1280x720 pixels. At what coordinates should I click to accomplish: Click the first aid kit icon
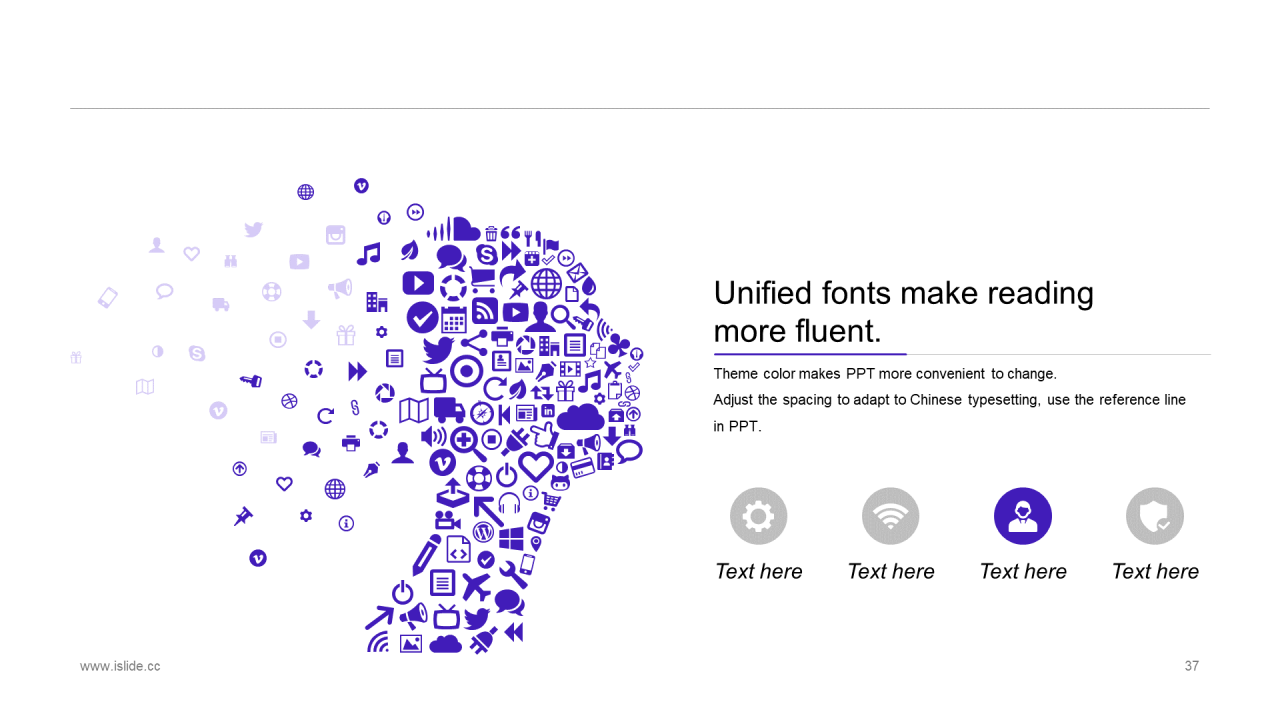click(x=532, y=258)
